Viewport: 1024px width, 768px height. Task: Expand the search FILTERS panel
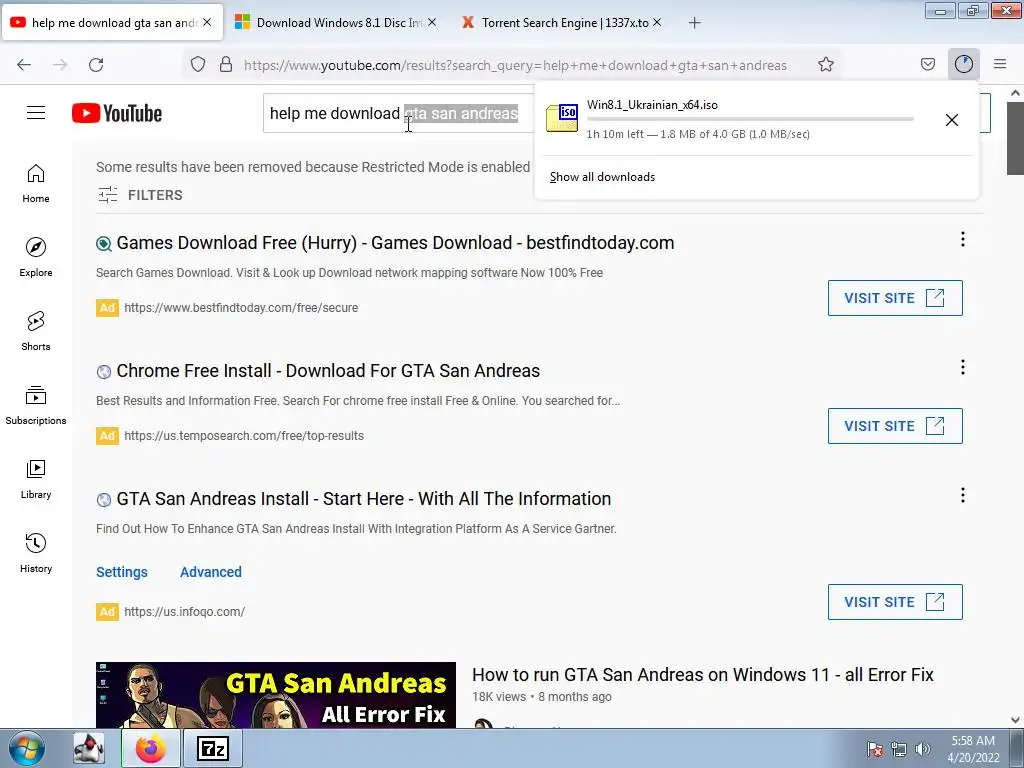click(x=140, y=195)
